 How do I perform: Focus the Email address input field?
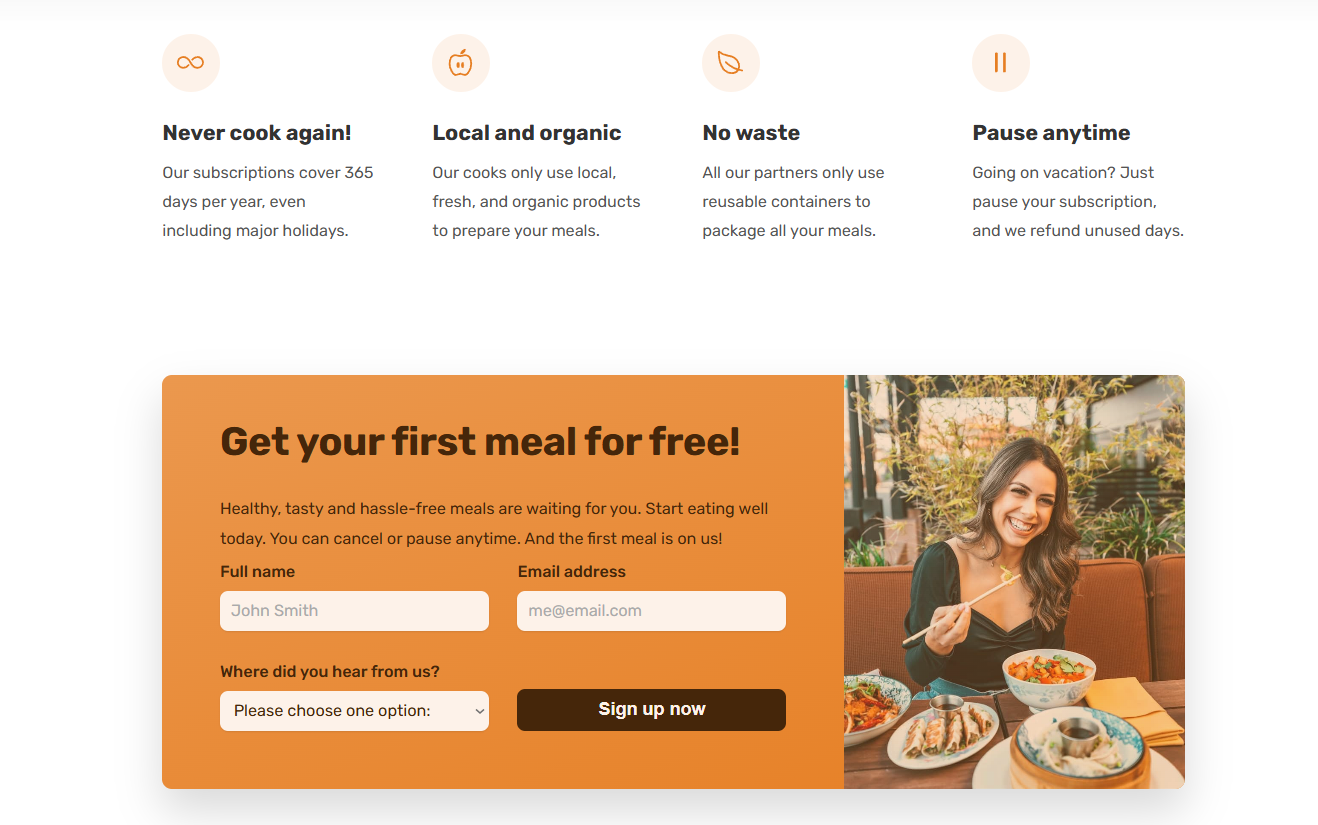click(x=651, y=611)
